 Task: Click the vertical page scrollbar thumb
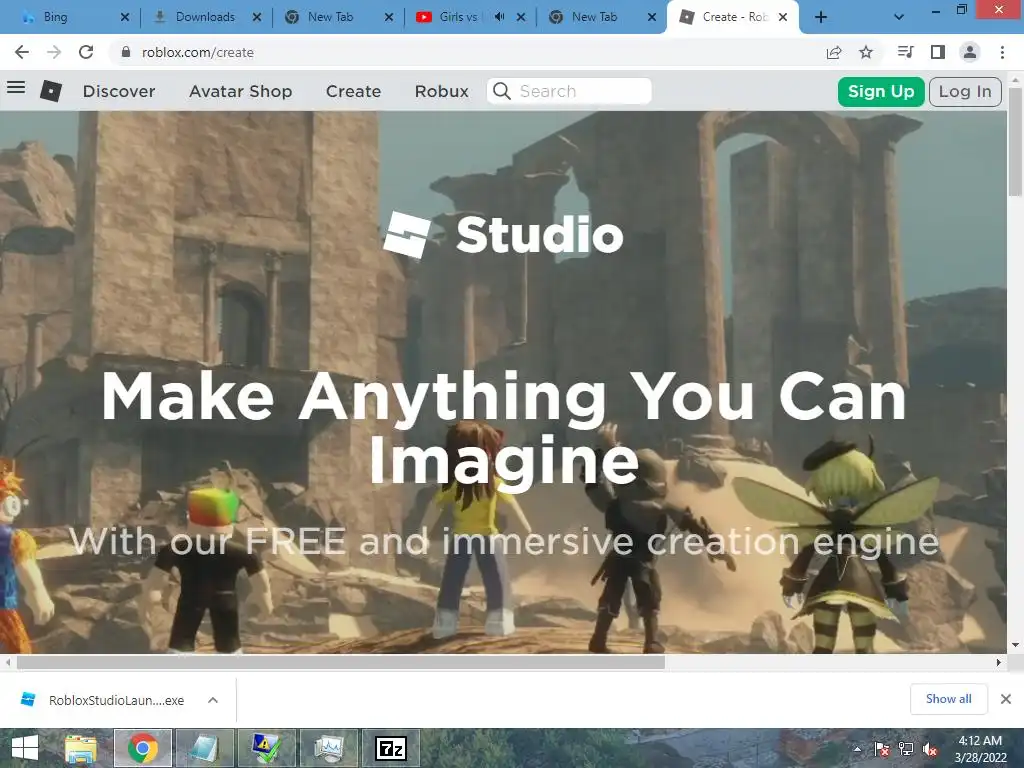tap(1015, 140)
